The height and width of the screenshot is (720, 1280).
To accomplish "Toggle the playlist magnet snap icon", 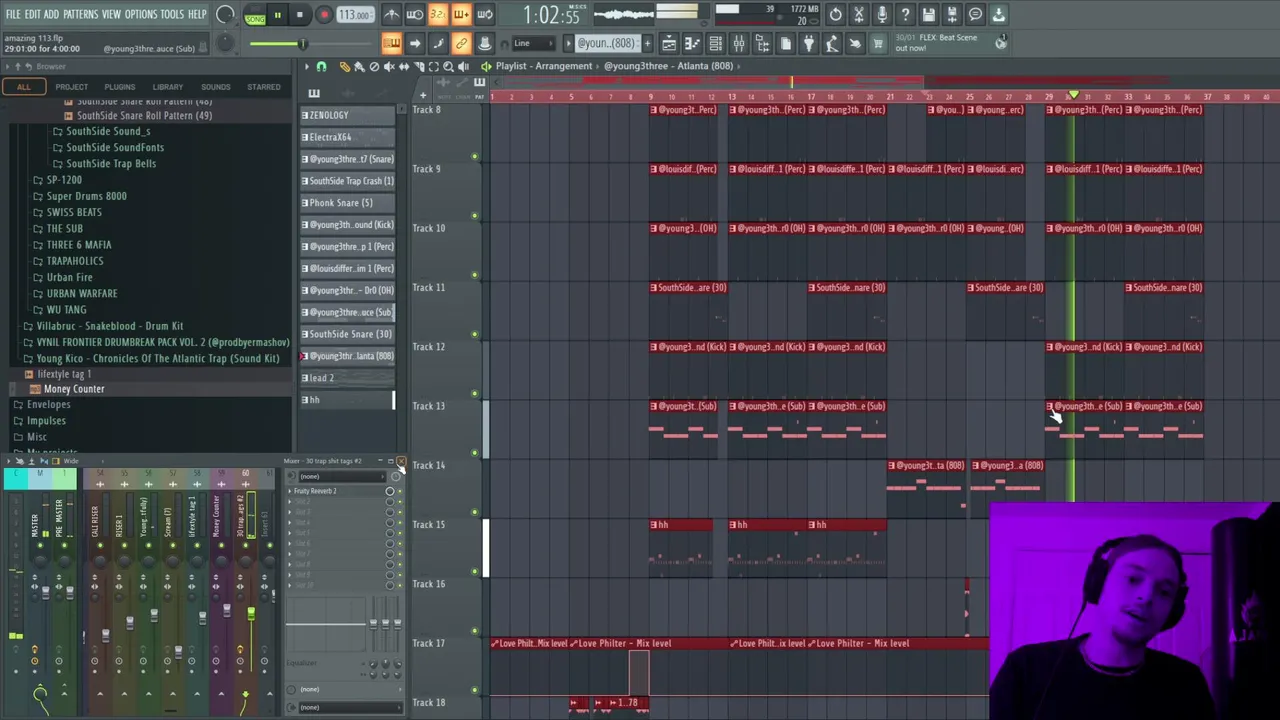I will click(321, 66).
